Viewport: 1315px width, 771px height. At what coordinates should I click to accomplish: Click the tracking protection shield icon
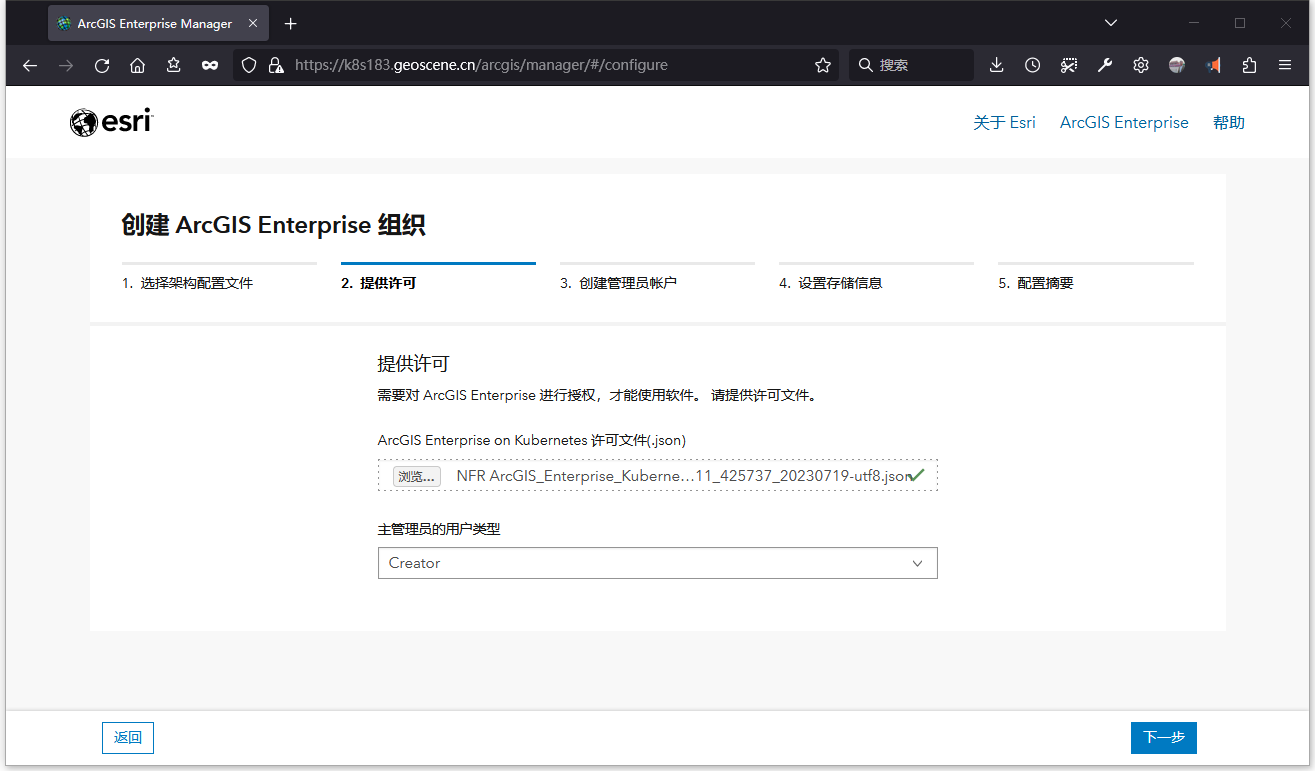click(250, 65)
